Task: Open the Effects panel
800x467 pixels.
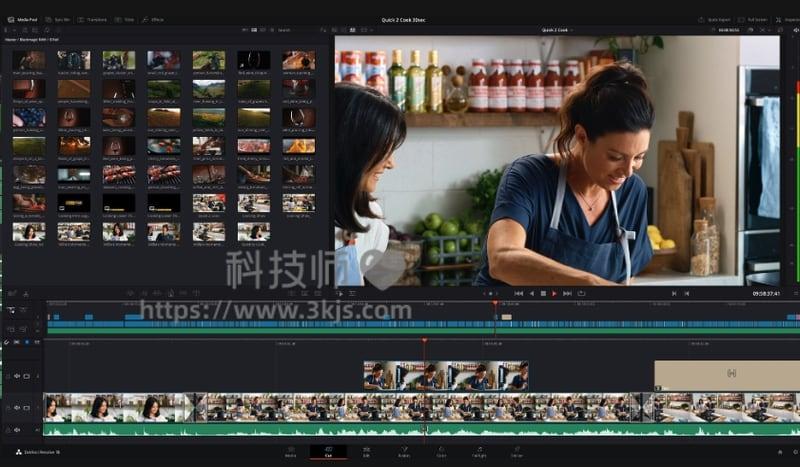Action: click(x=153, y=19)
